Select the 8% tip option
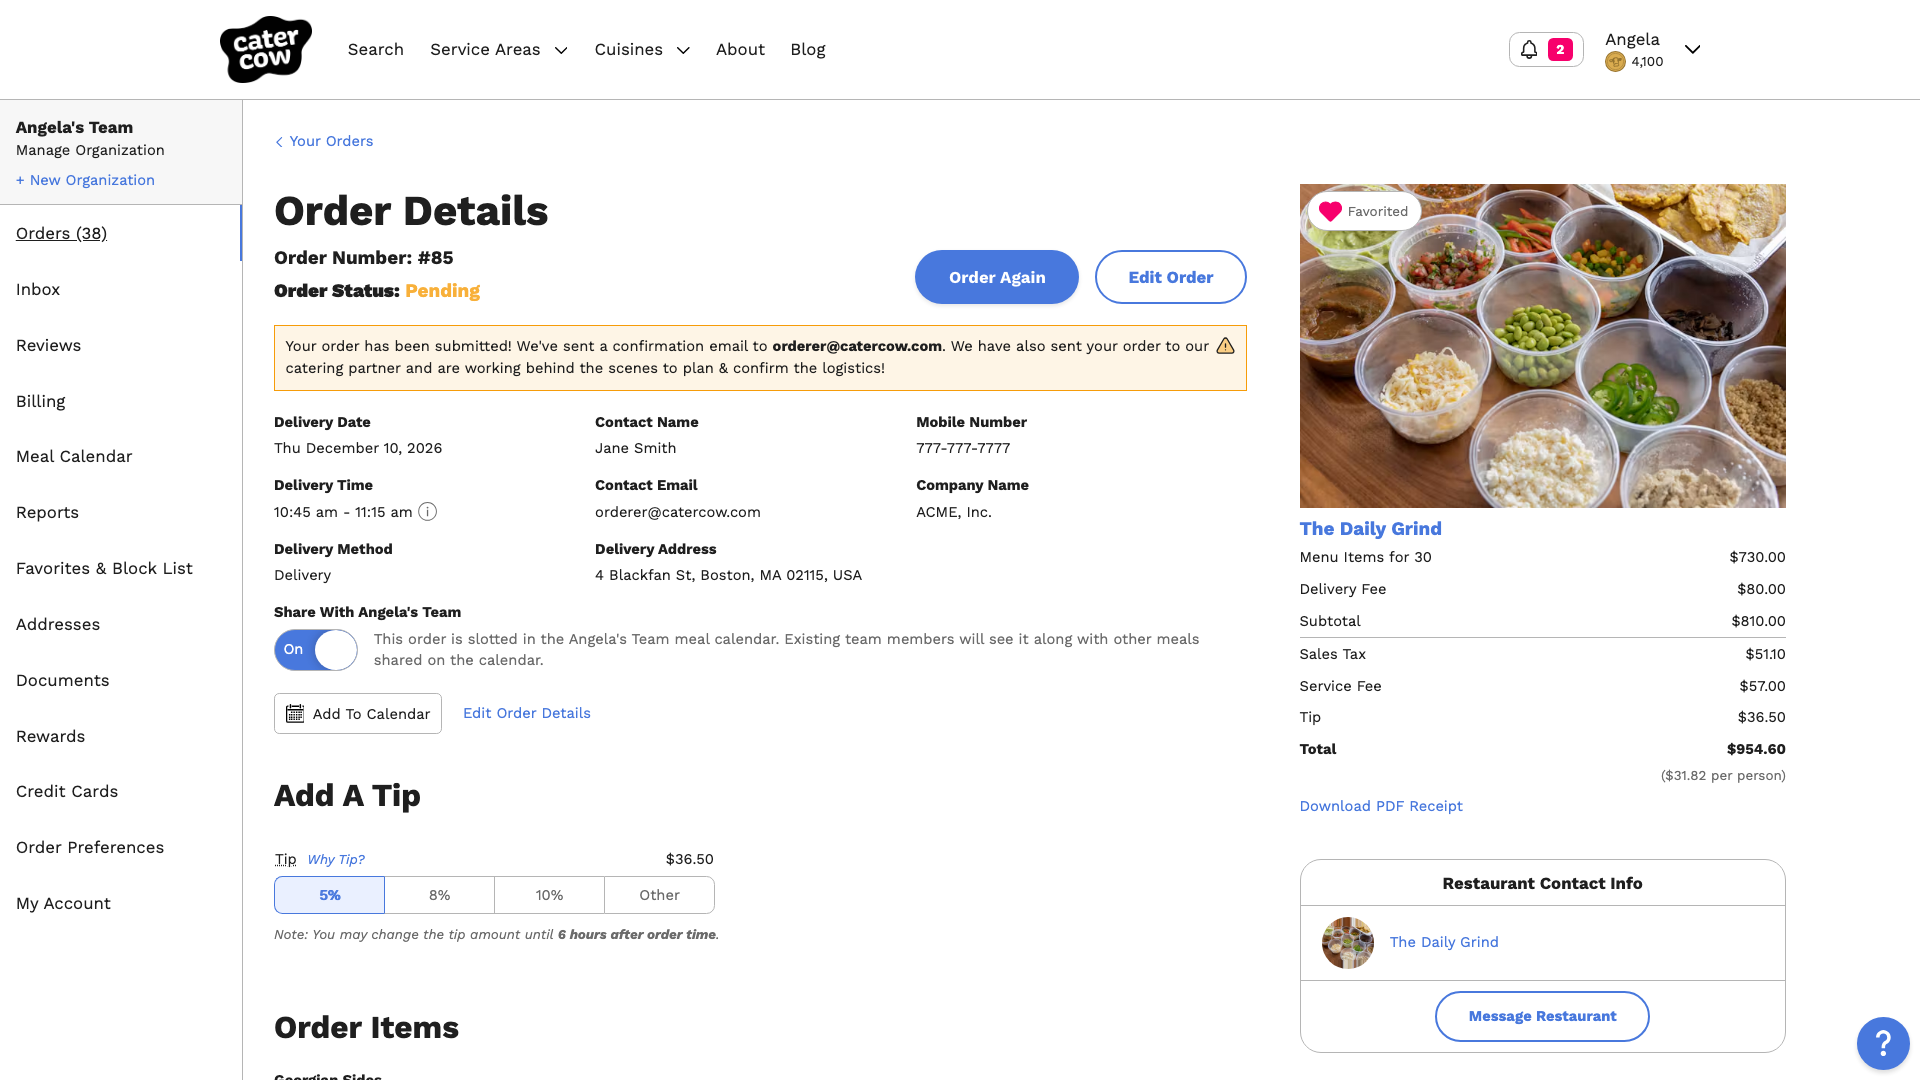This screenshot has height=1080, width=1920. 439,895
